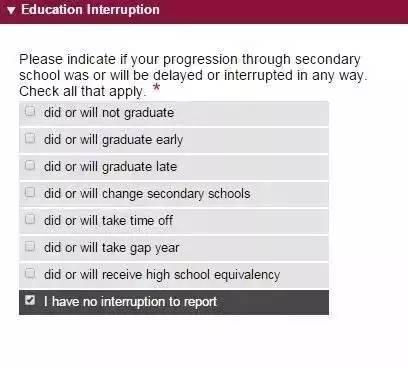408x368 pixels.
Task: Check the 'did or will not graduate' checkbox
Action: [30, 111]
